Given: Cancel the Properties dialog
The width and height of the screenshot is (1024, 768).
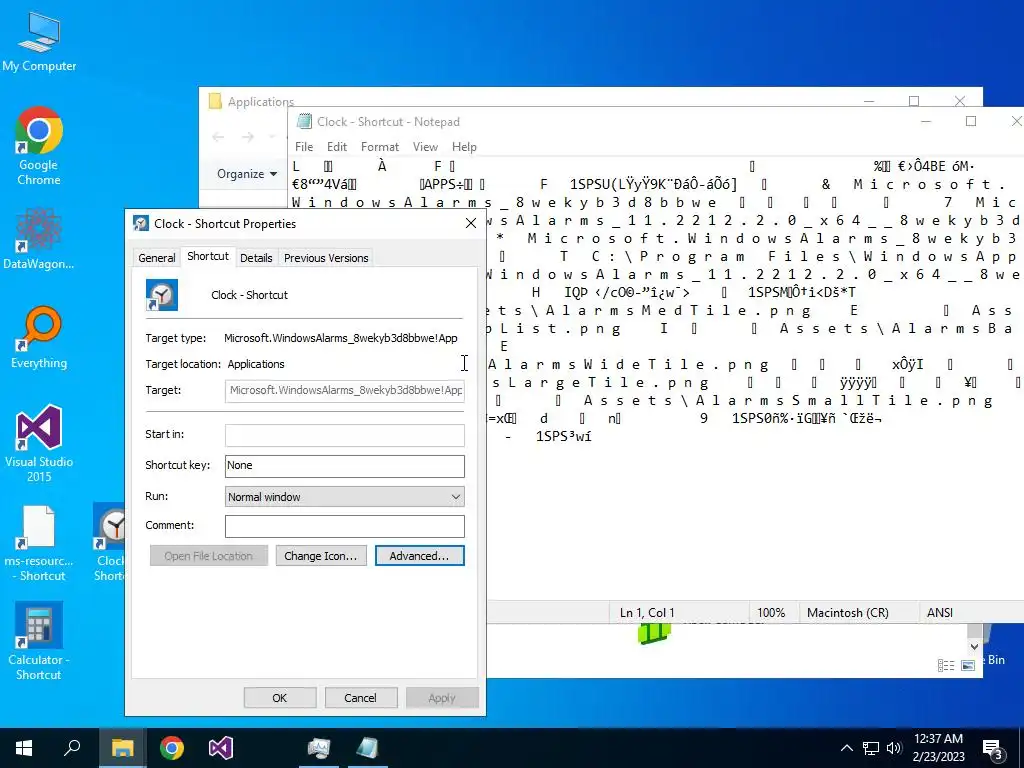Looking at the screenshot, I should pyautogui.click(x=360, y=698).
